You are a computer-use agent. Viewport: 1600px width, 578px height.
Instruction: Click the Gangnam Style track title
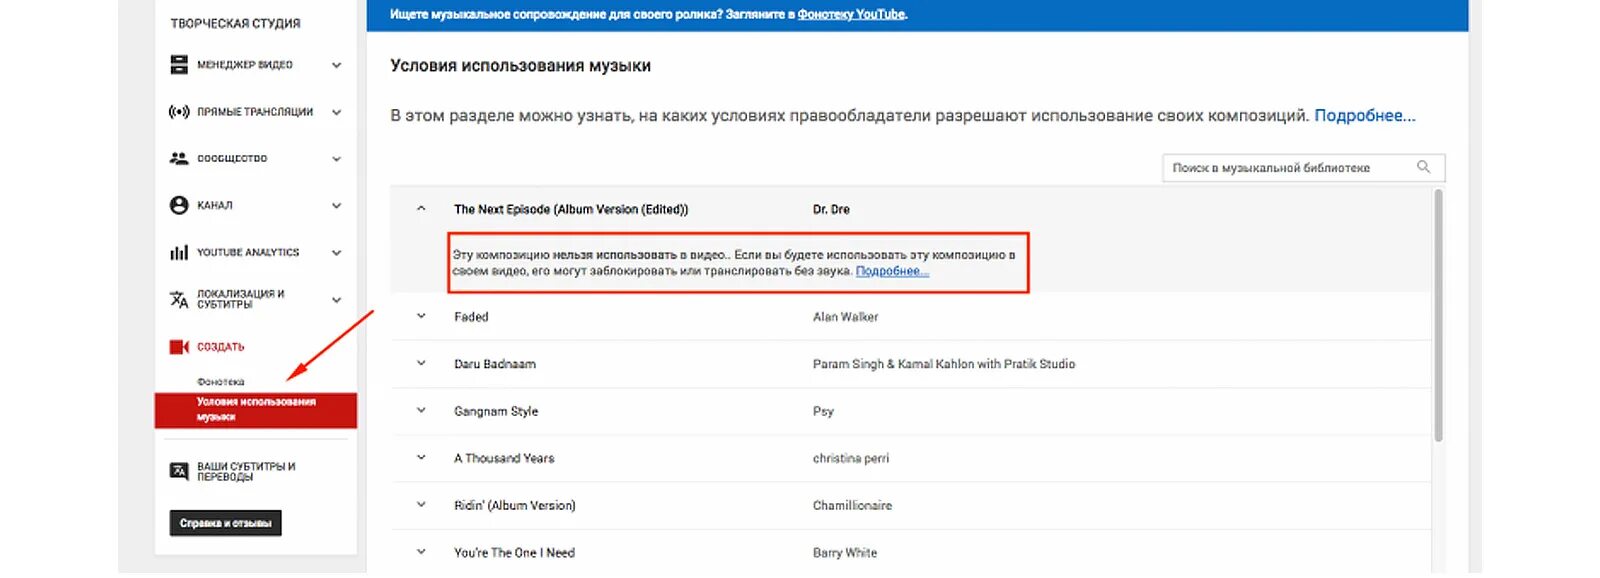(x=496, y=410)
